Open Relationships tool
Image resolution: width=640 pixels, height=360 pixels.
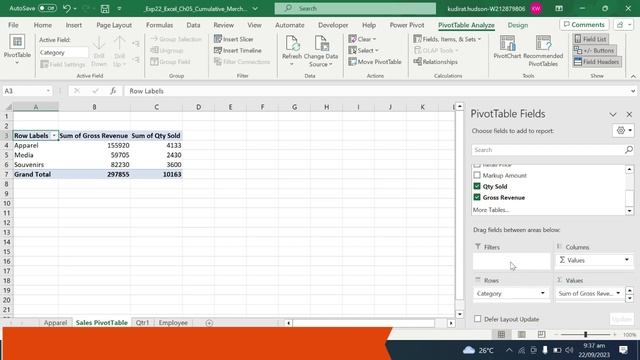point(436,62)
